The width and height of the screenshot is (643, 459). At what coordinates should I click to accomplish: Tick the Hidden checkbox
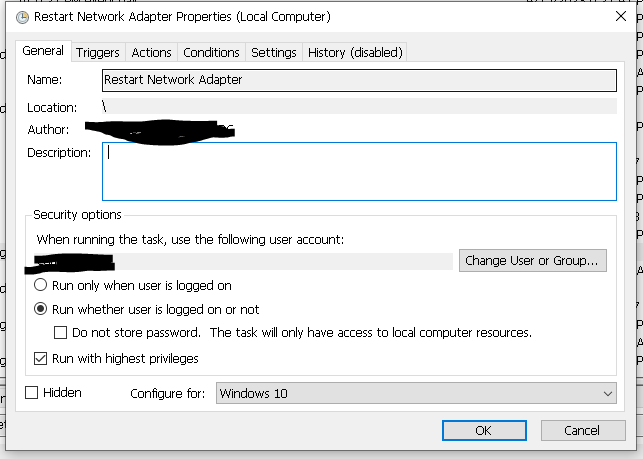click(x=32, y=393)
